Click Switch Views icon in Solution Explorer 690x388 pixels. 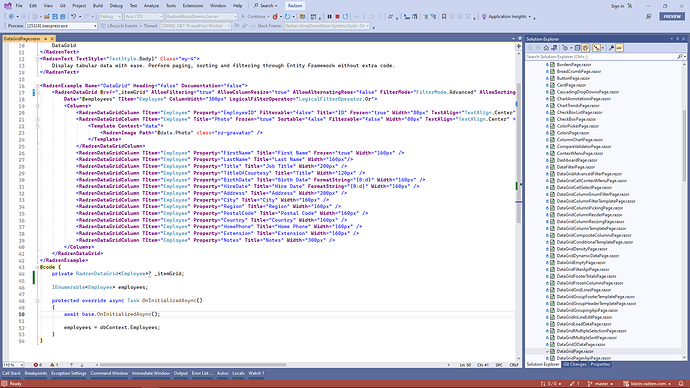coord(554,48)
